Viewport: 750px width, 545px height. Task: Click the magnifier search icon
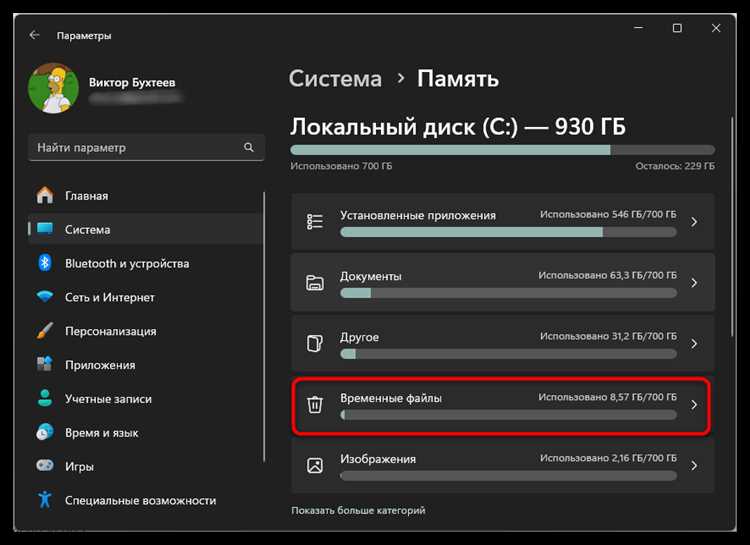click(x=249, y=147)
